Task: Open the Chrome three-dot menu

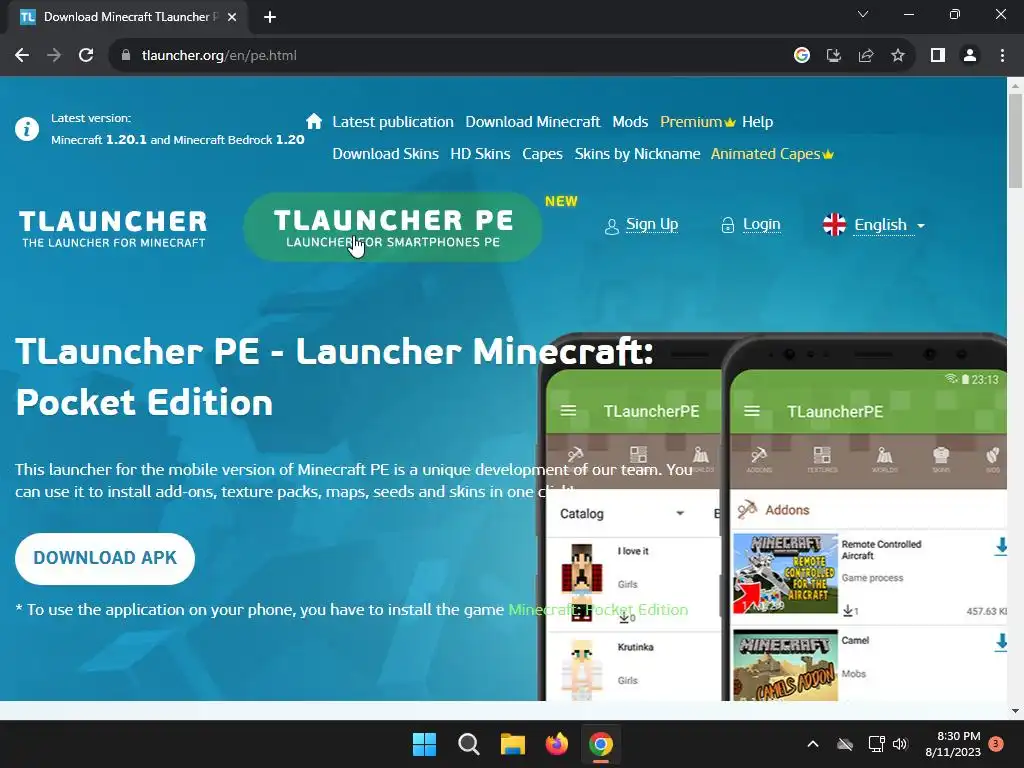Action: coord(1002,56)
